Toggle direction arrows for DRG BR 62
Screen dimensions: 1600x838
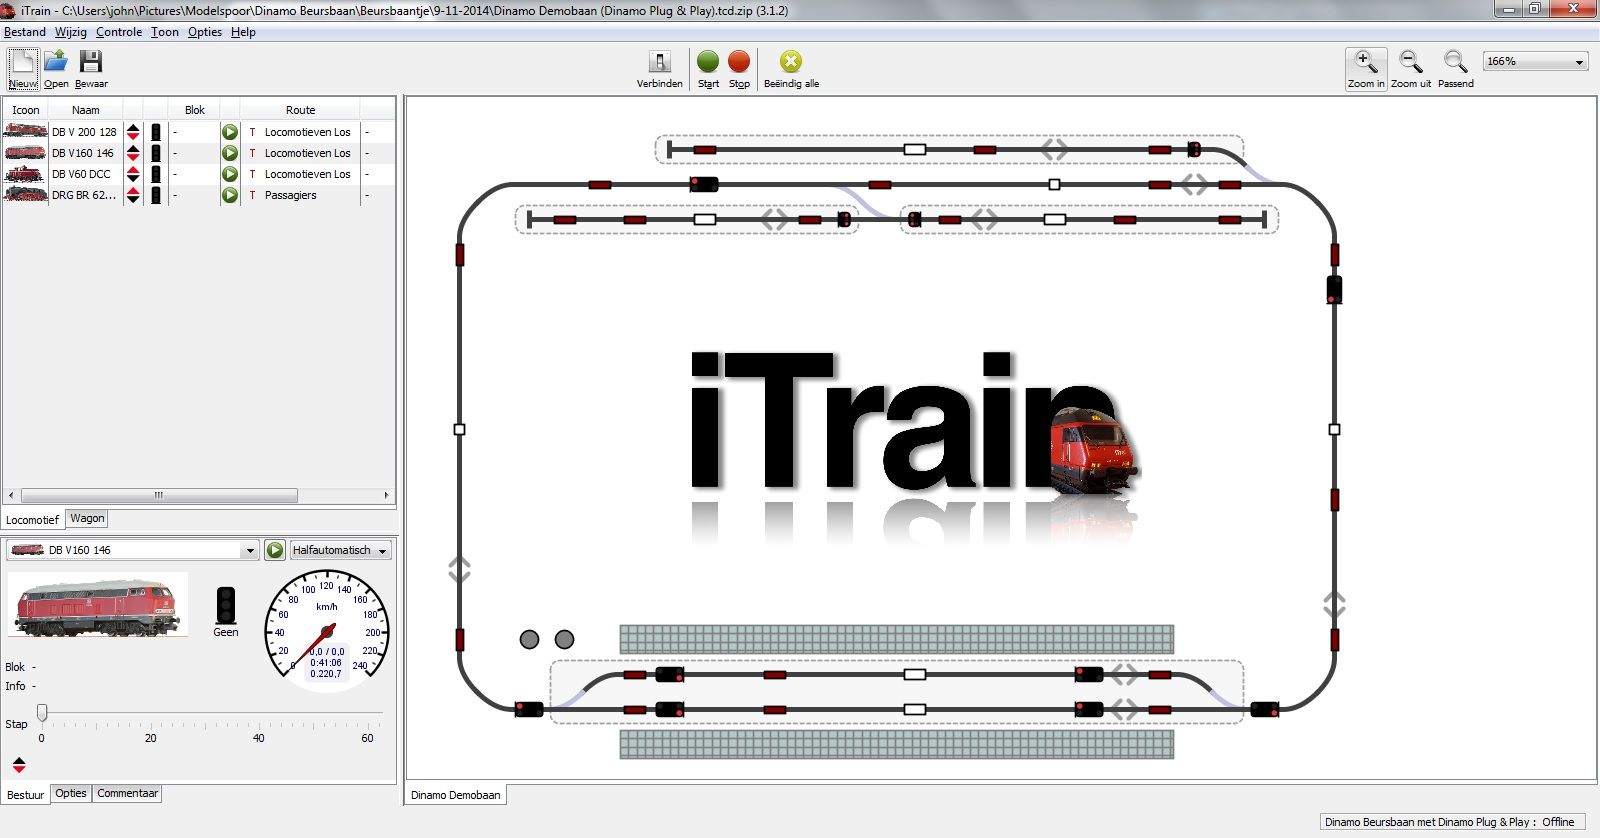point(133,195)
